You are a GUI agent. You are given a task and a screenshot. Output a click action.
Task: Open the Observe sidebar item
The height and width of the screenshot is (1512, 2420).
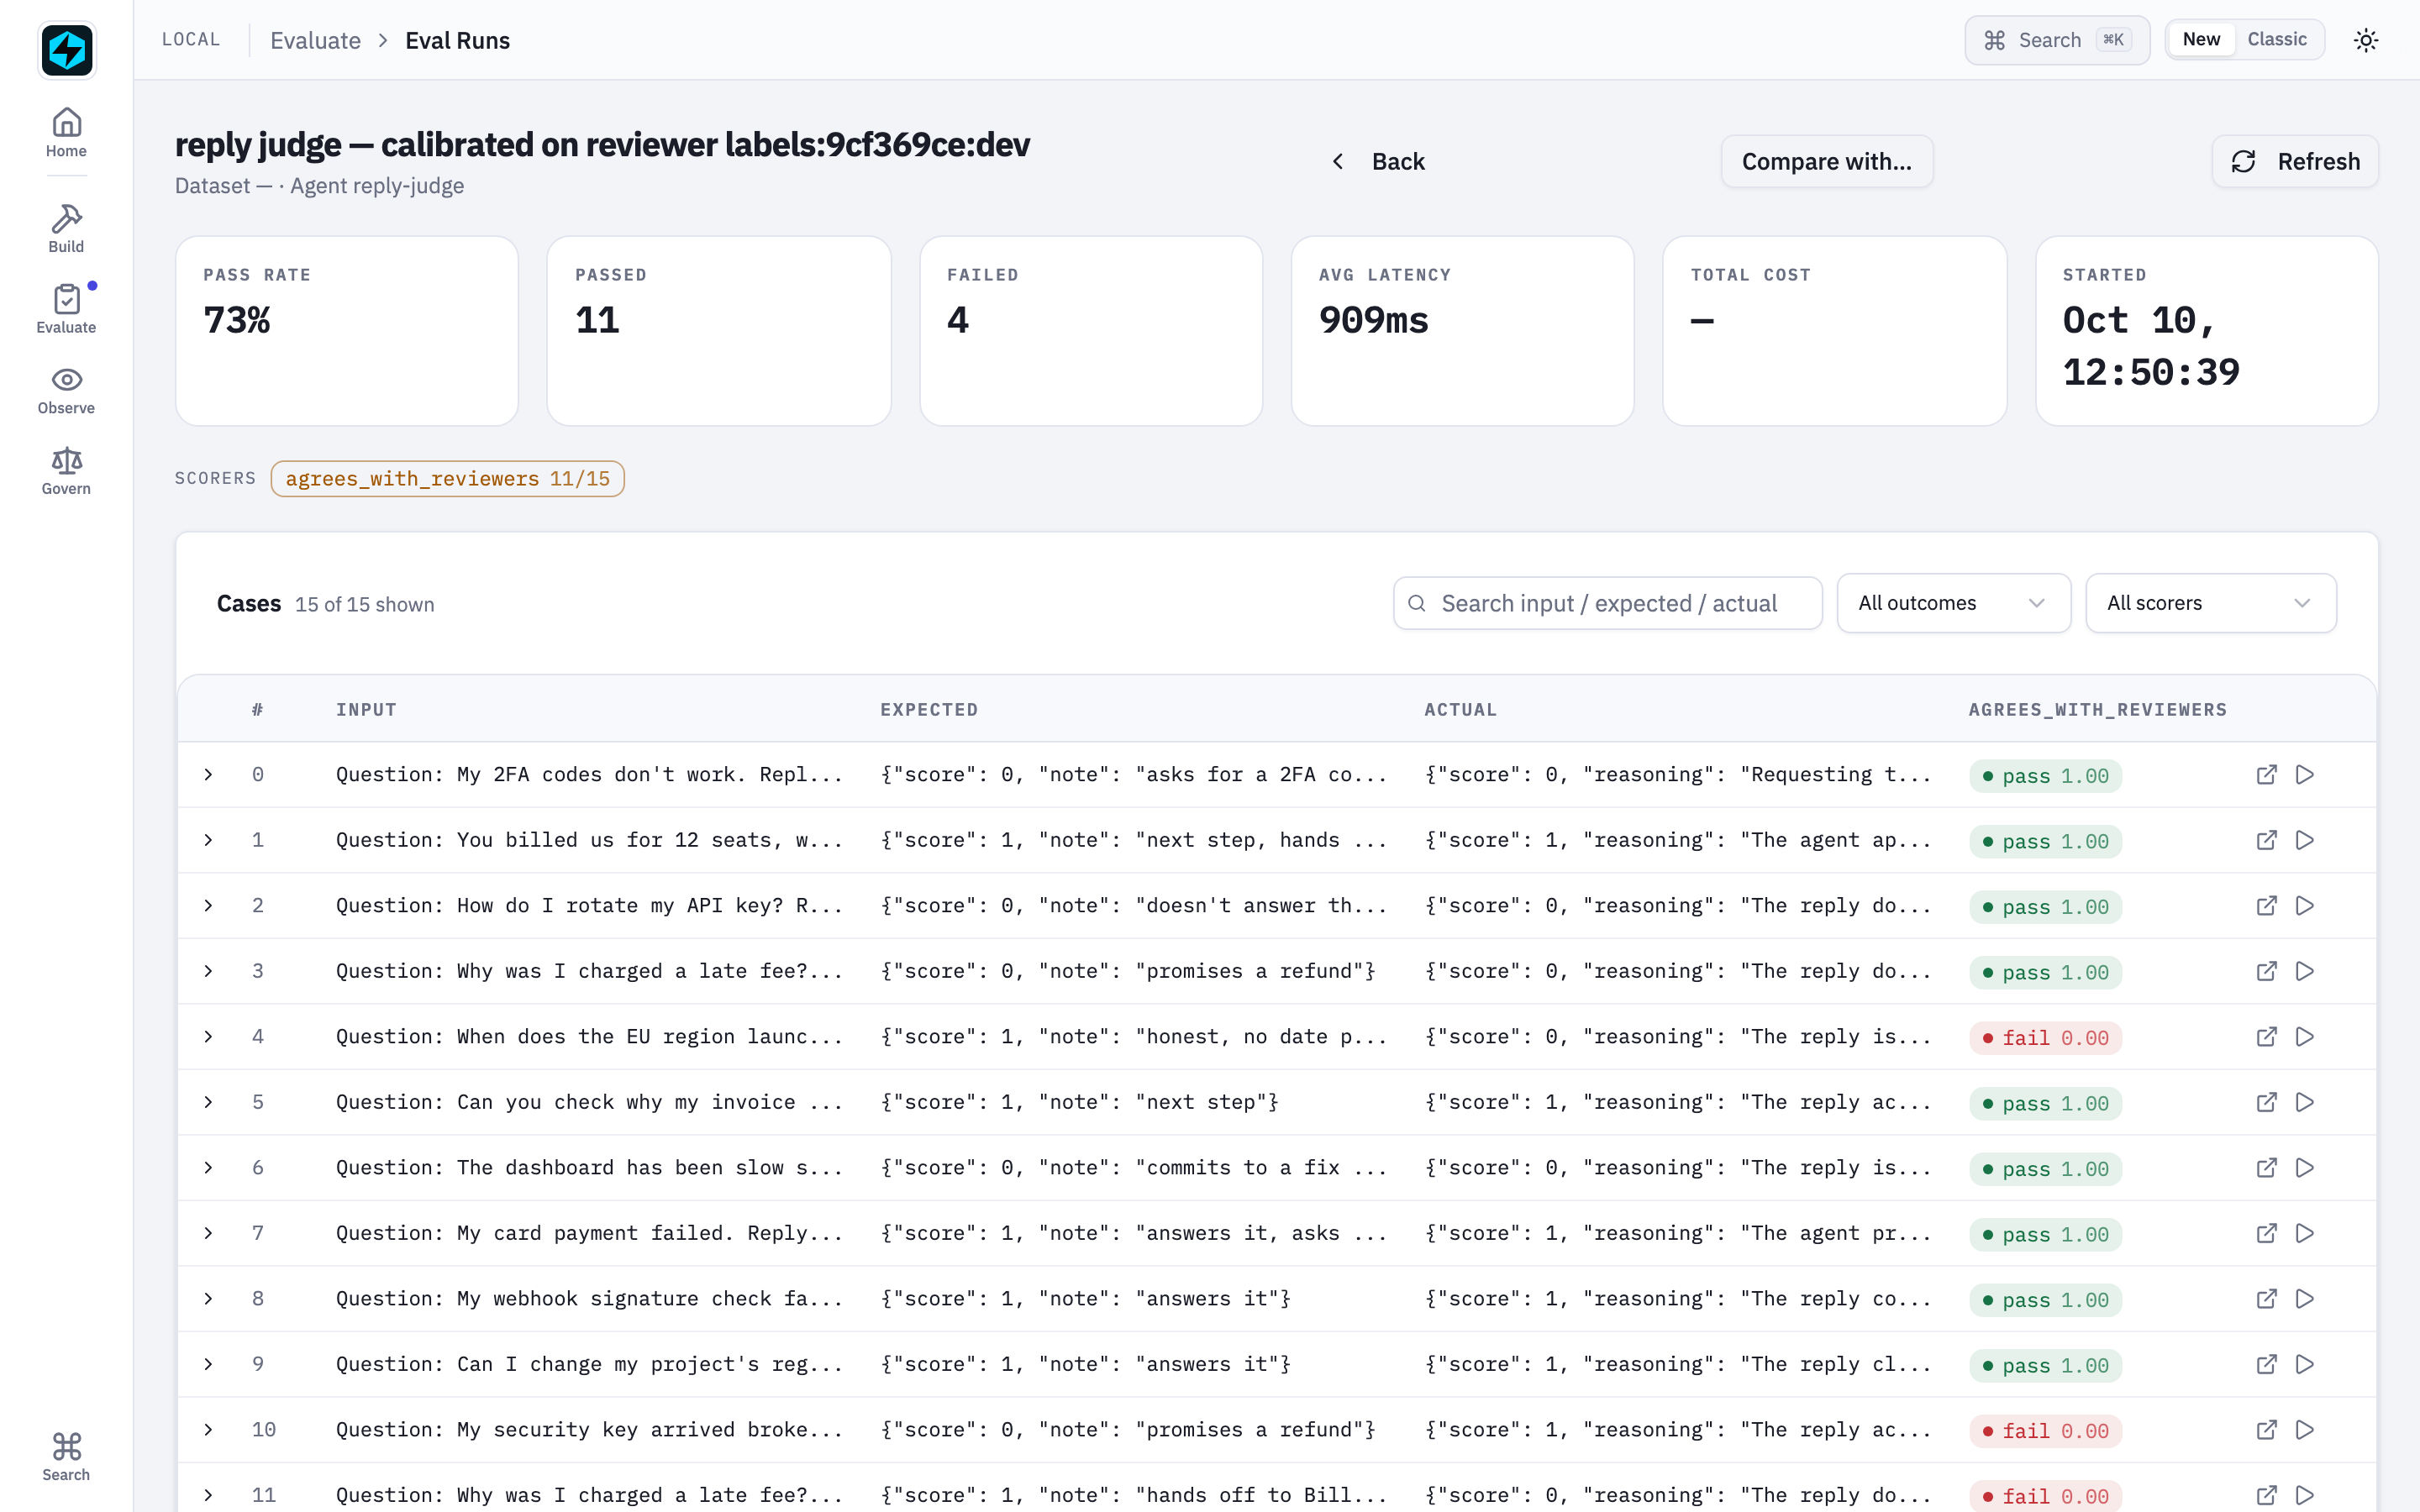66,389
